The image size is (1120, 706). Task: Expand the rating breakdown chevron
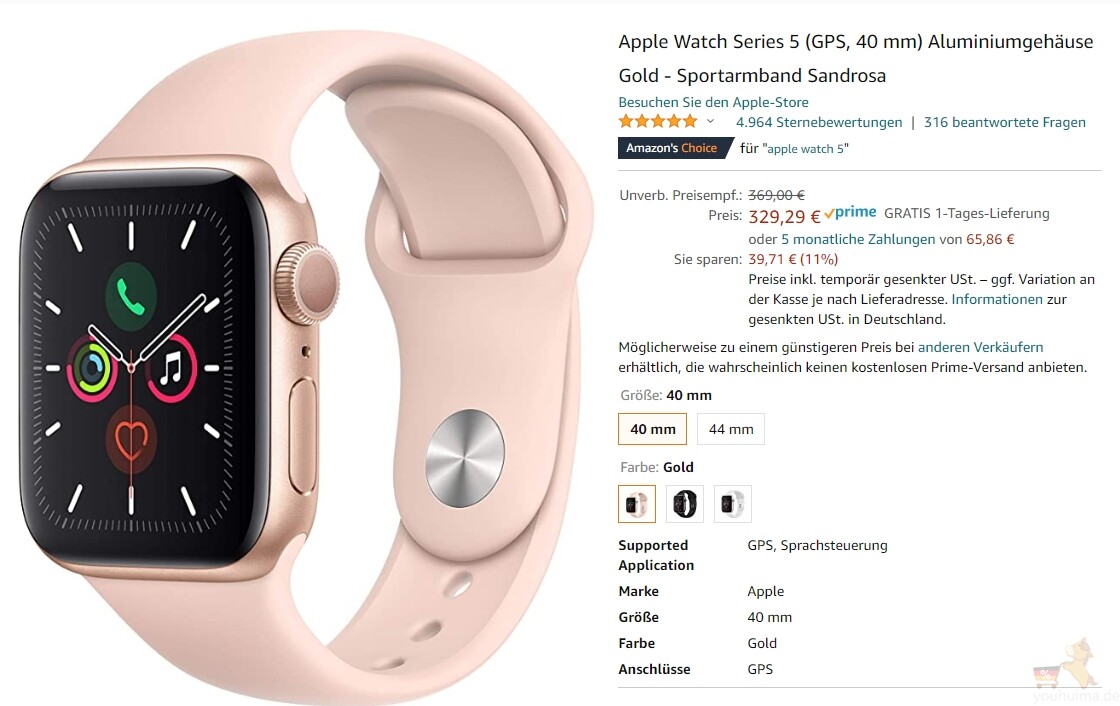coord(710,121)
